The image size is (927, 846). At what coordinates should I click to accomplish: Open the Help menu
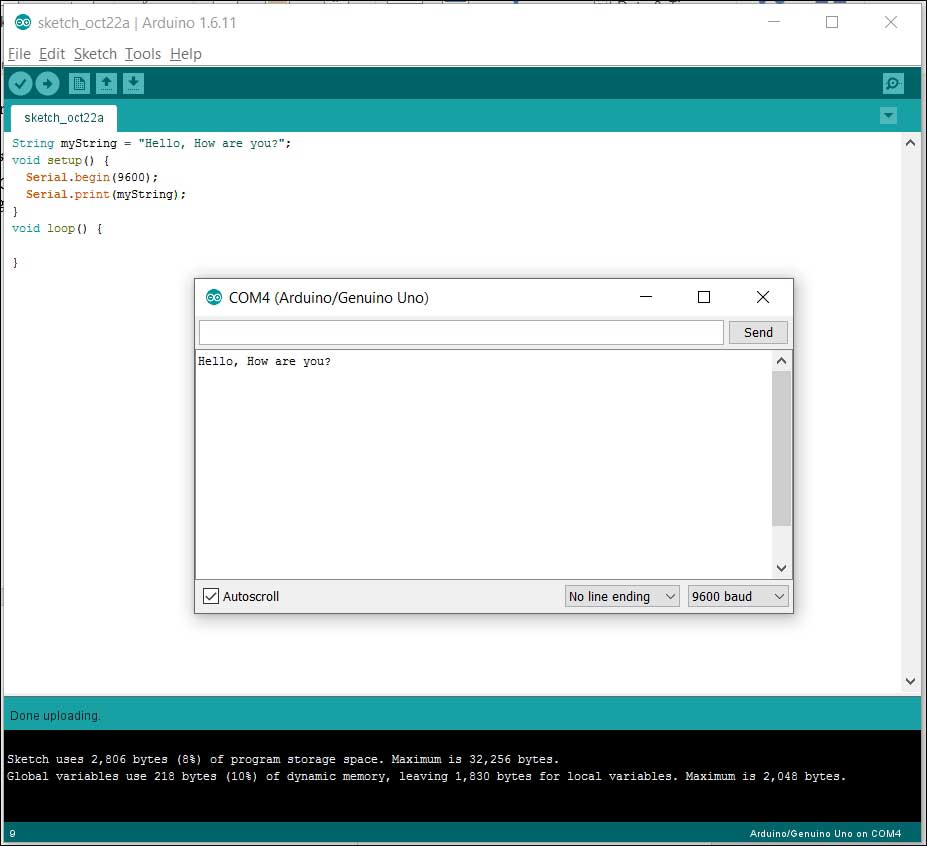click(x=185, y=54)
